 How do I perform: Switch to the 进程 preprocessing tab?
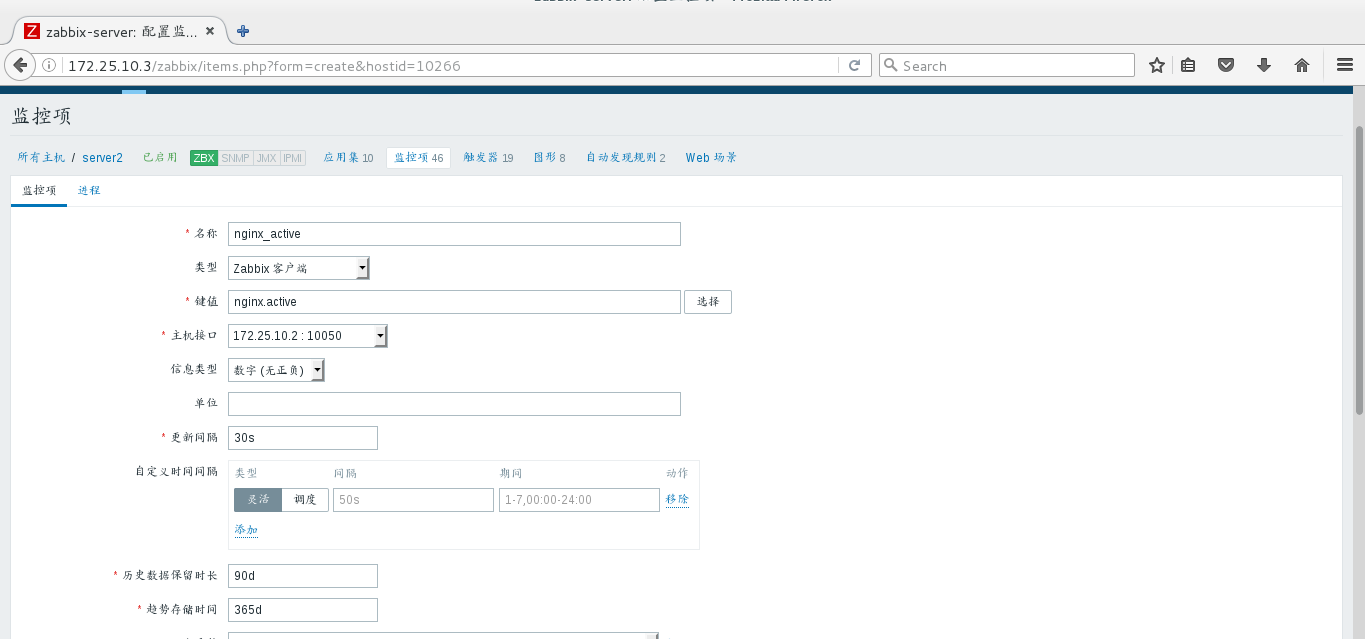coord(89,190)
